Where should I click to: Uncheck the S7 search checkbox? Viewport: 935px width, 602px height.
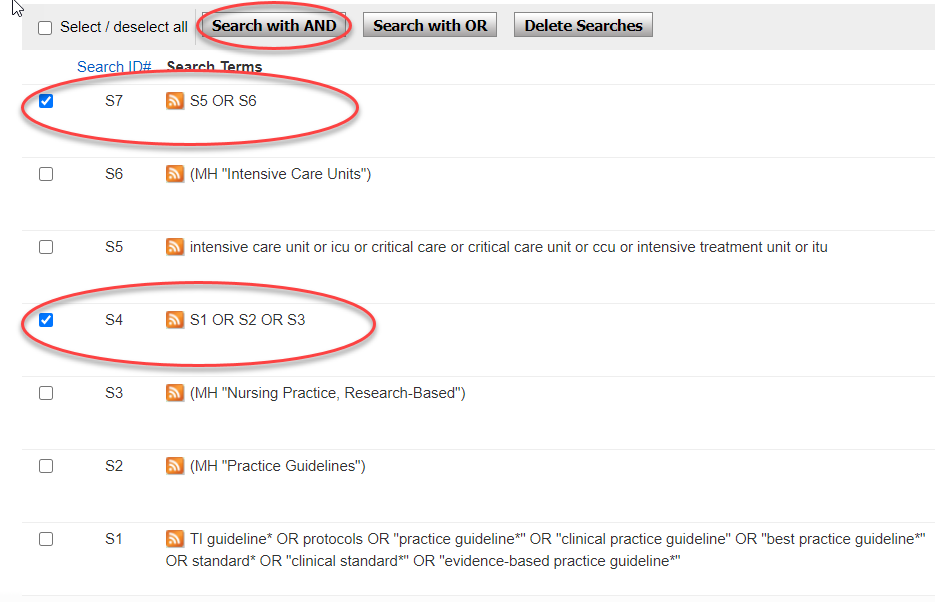click(46, 101)
